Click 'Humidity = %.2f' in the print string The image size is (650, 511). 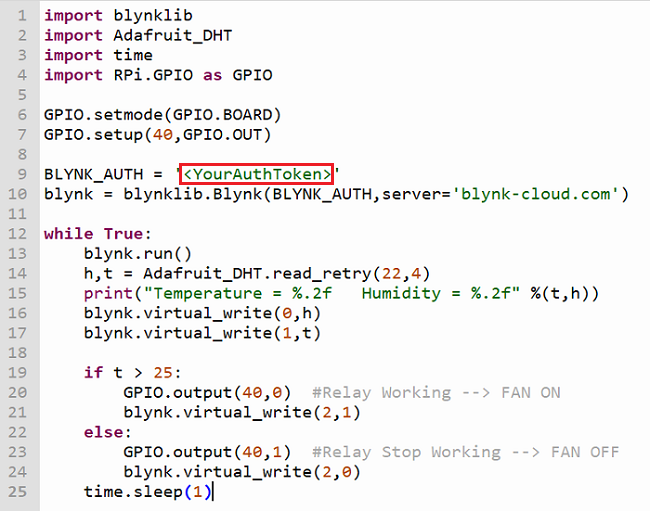click(436, 293)
